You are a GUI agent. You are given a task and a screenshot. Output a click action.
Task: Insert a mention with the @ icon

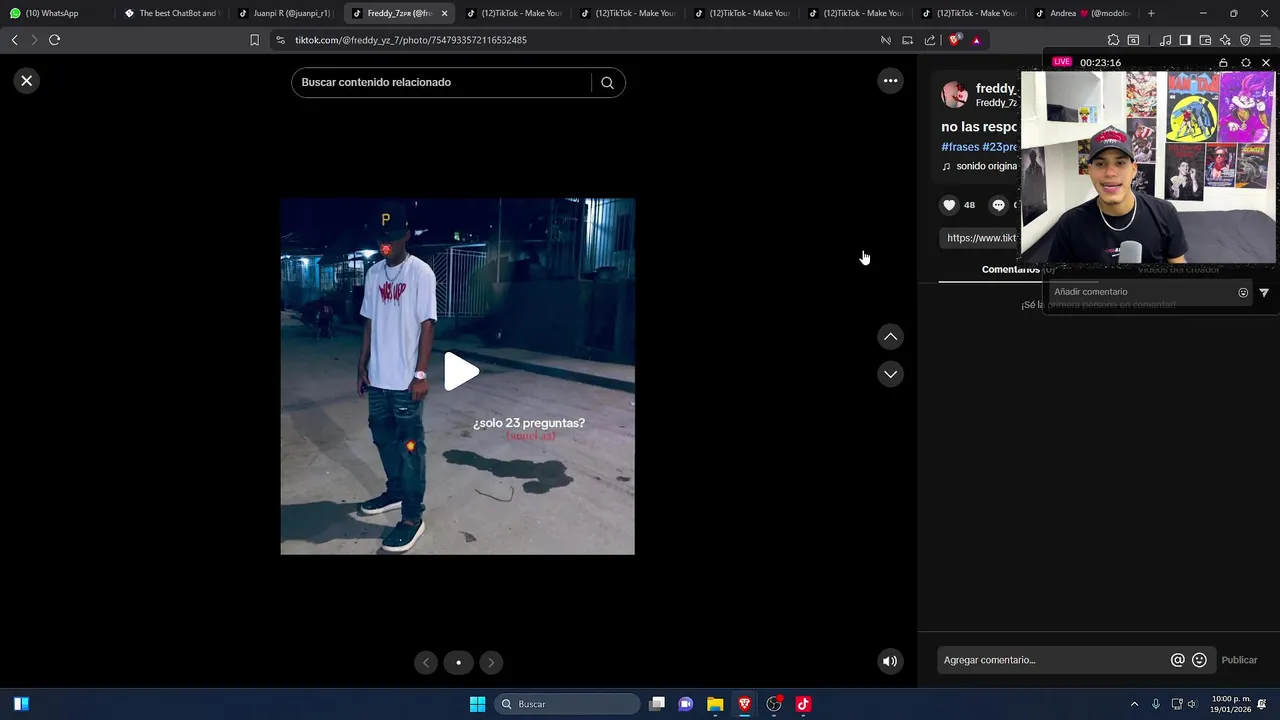[x=1177, y=660]
